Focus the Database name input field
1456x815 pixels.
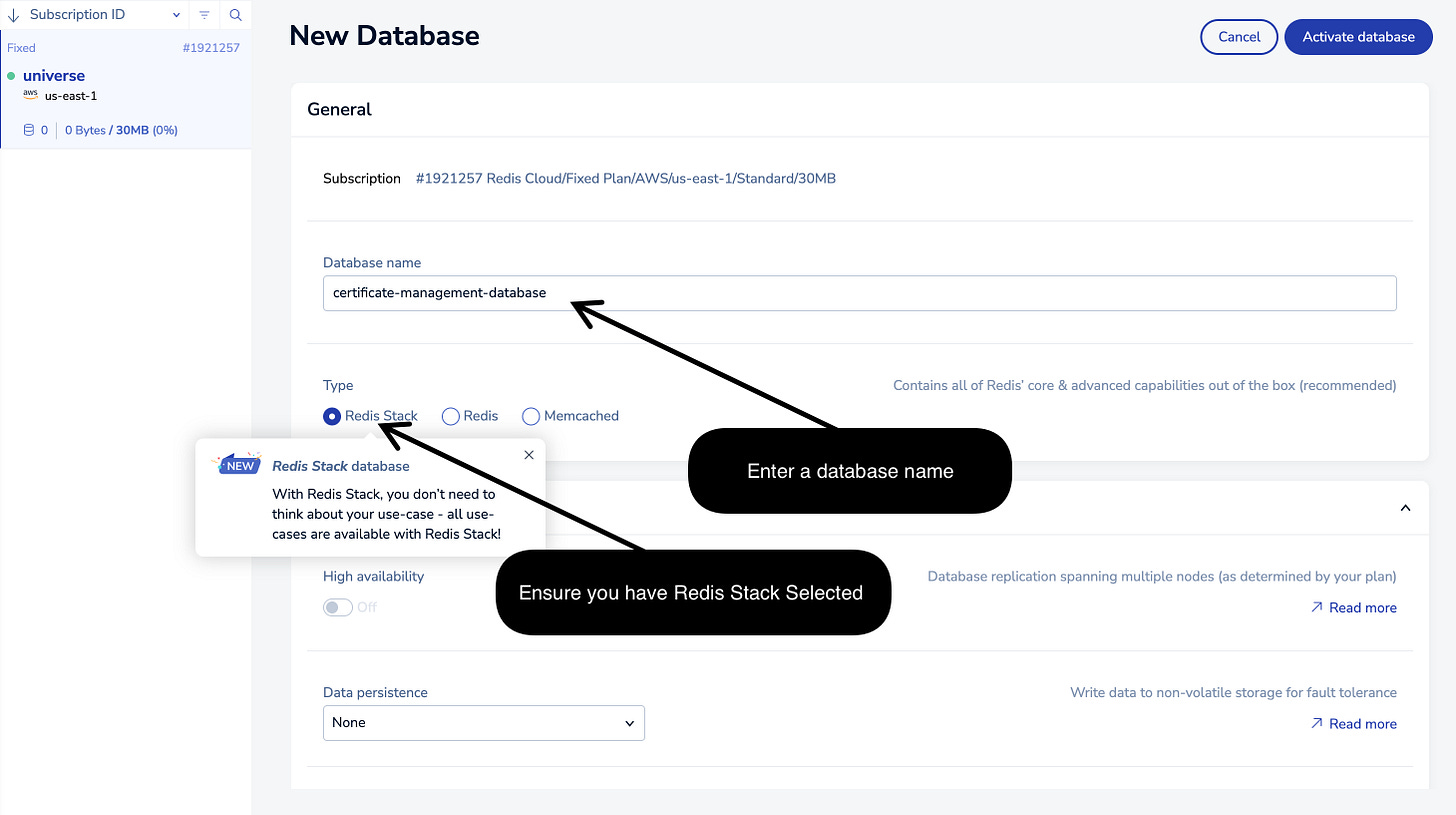[859, 293]
